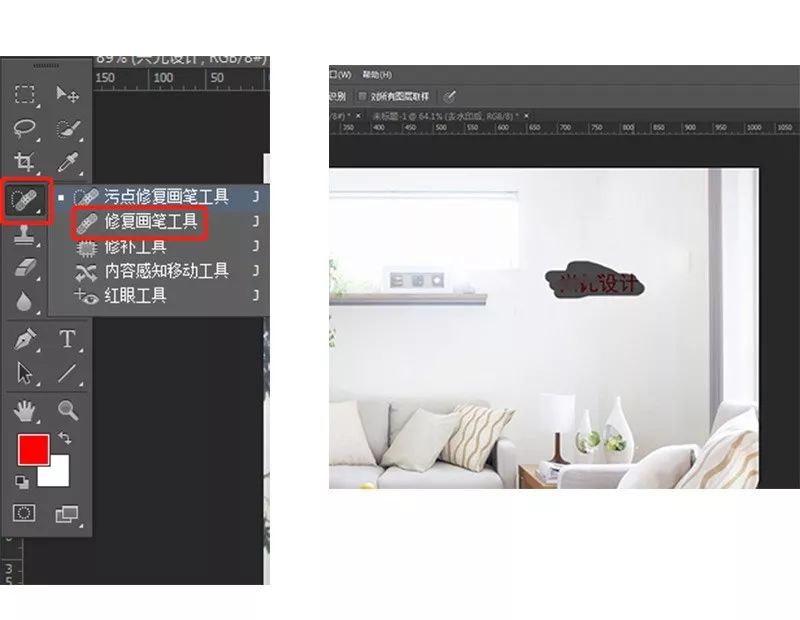
Task: Swap foreground and background colors
Action: (x=64, y=437)
